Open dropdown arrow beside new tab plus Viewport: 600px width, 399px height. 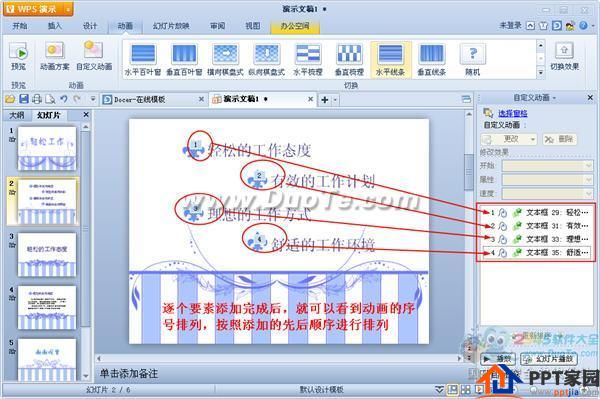(x=335, y=100)
